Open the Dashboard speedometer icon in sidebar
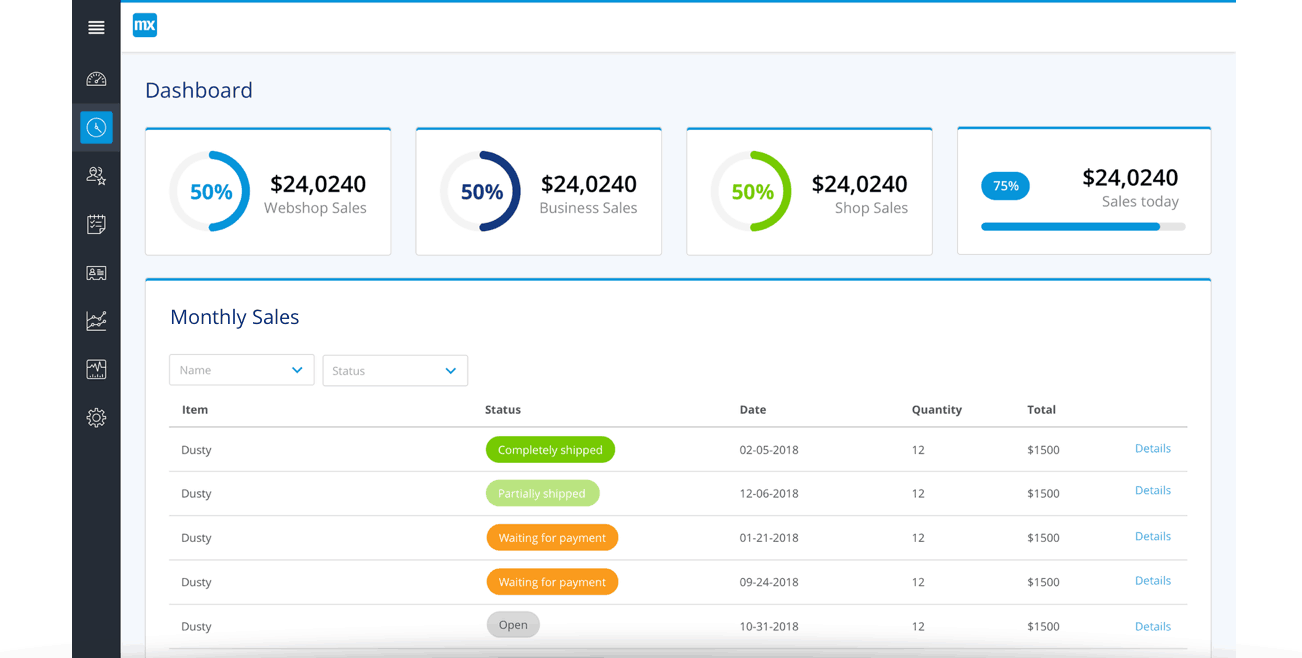 (96, 78)
